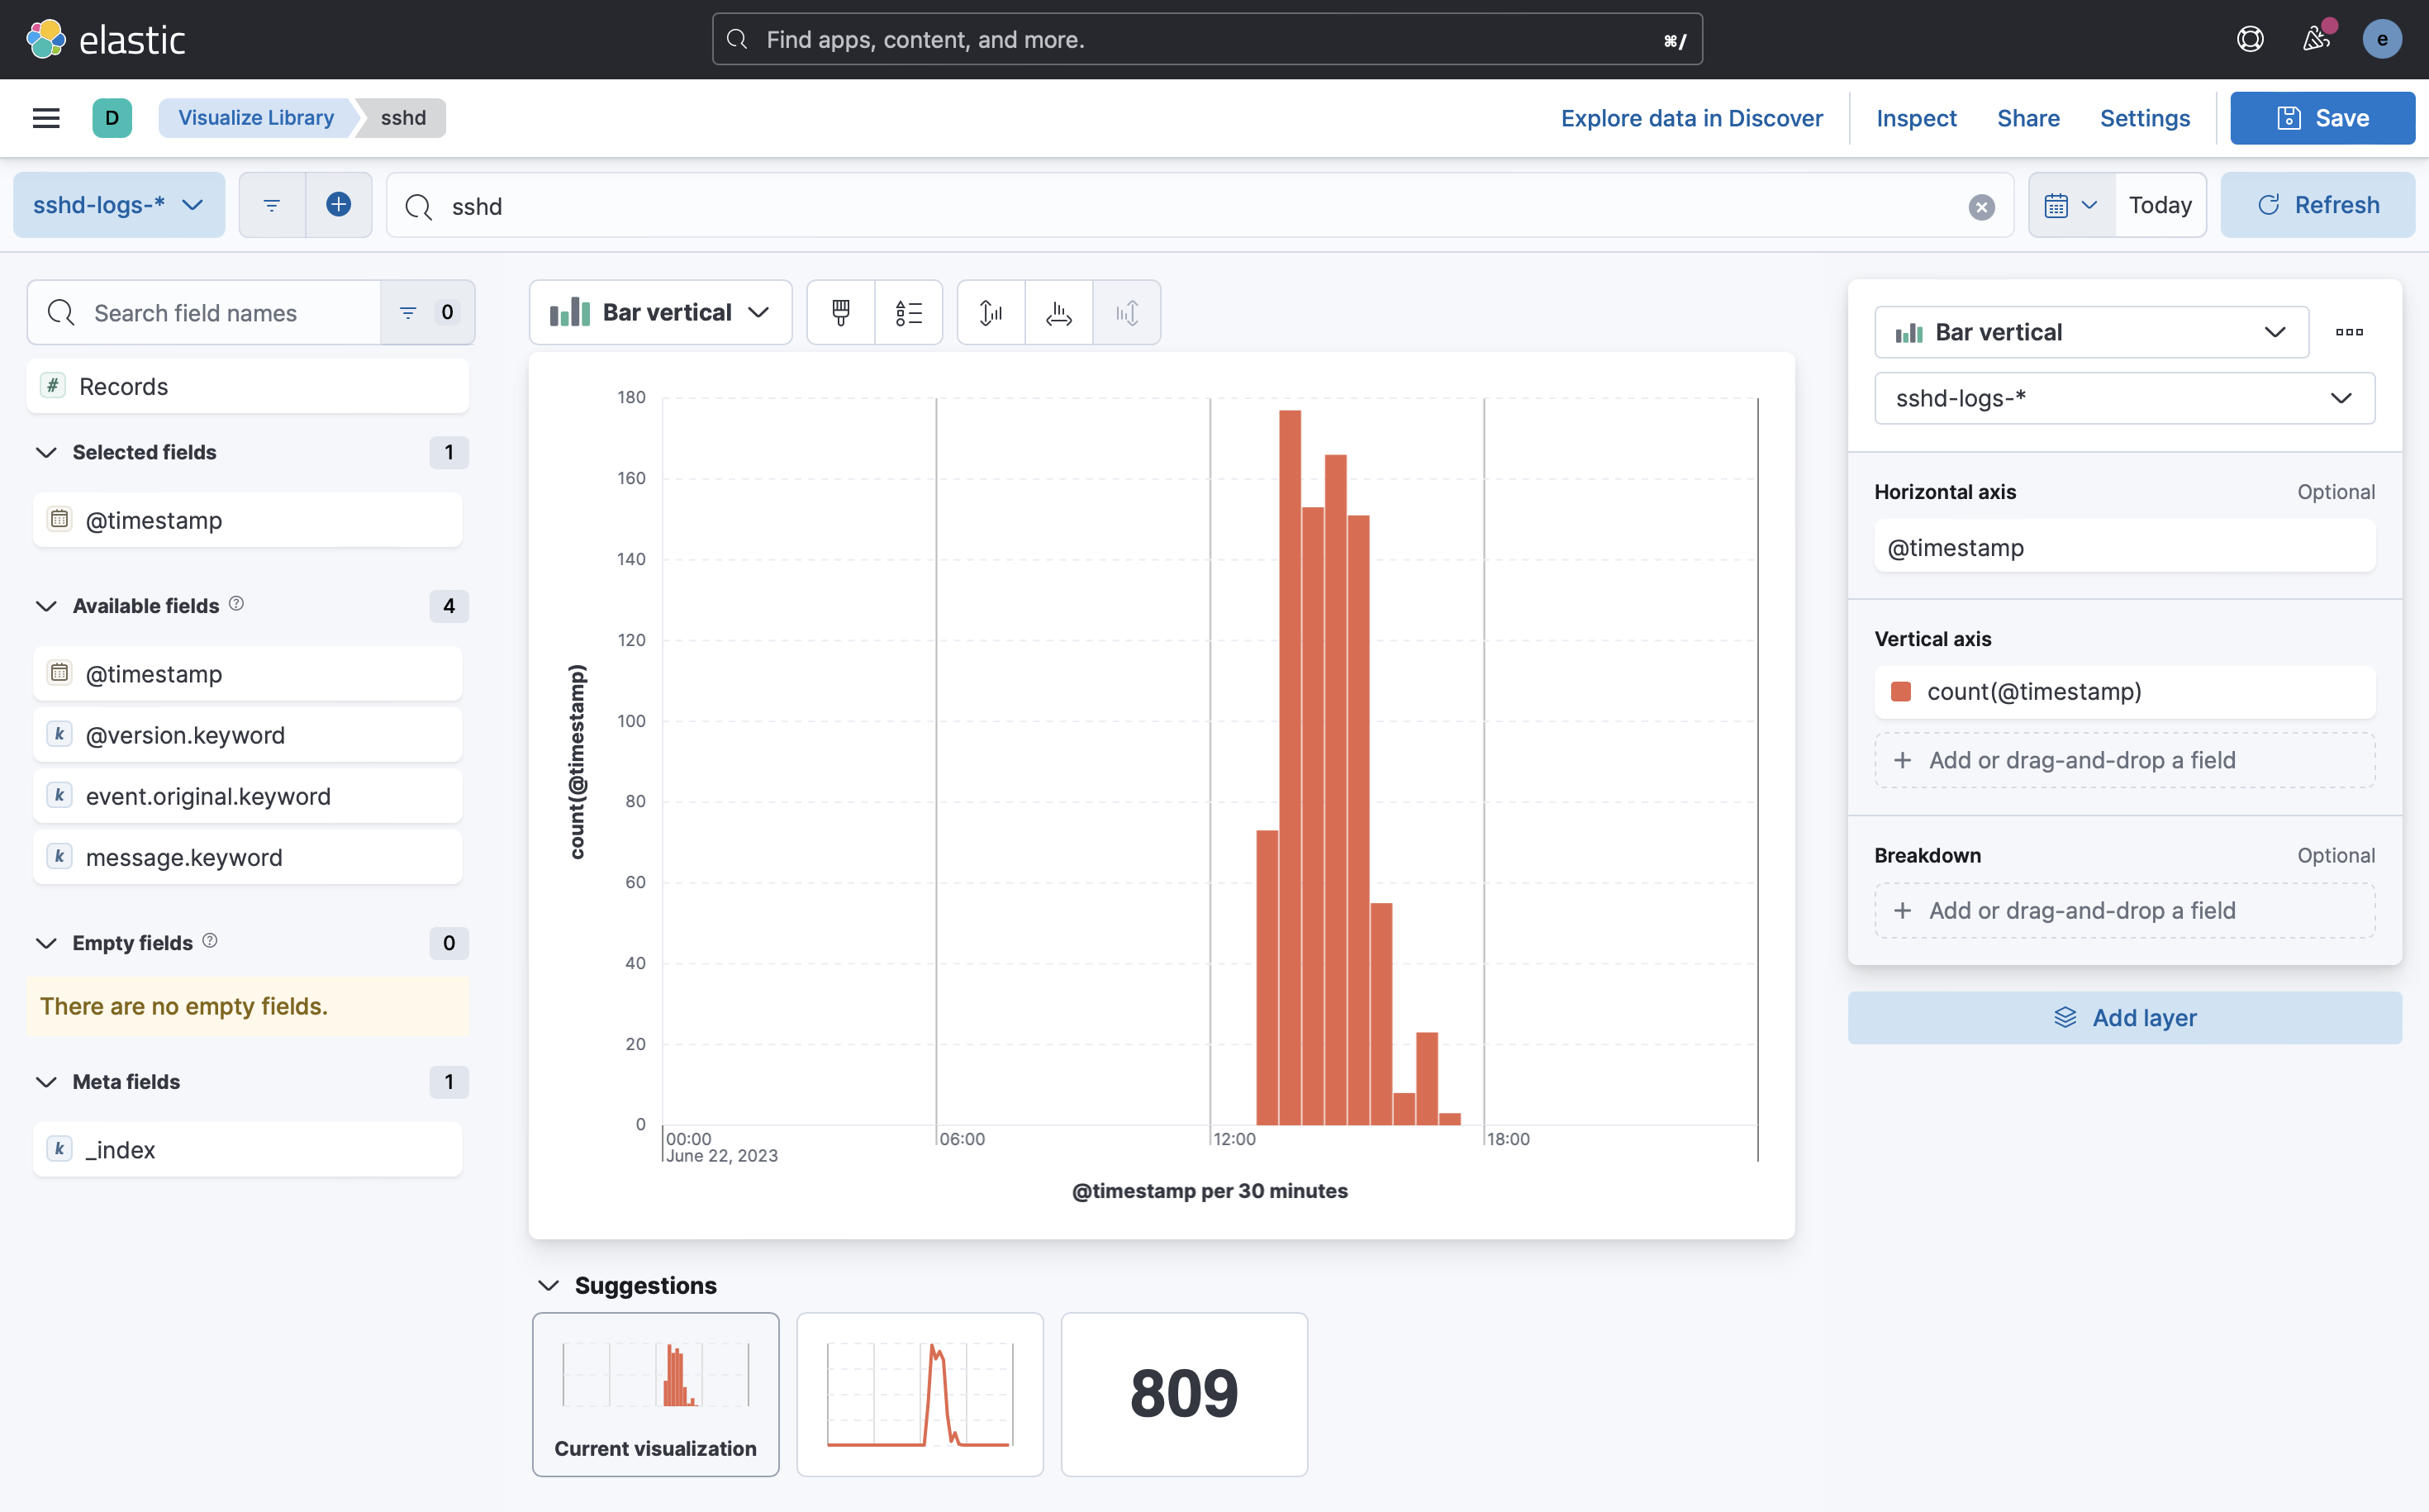Screen dimensions: 2429x1512
Task: Open the calendar quick date menu
Action: 2071,205
